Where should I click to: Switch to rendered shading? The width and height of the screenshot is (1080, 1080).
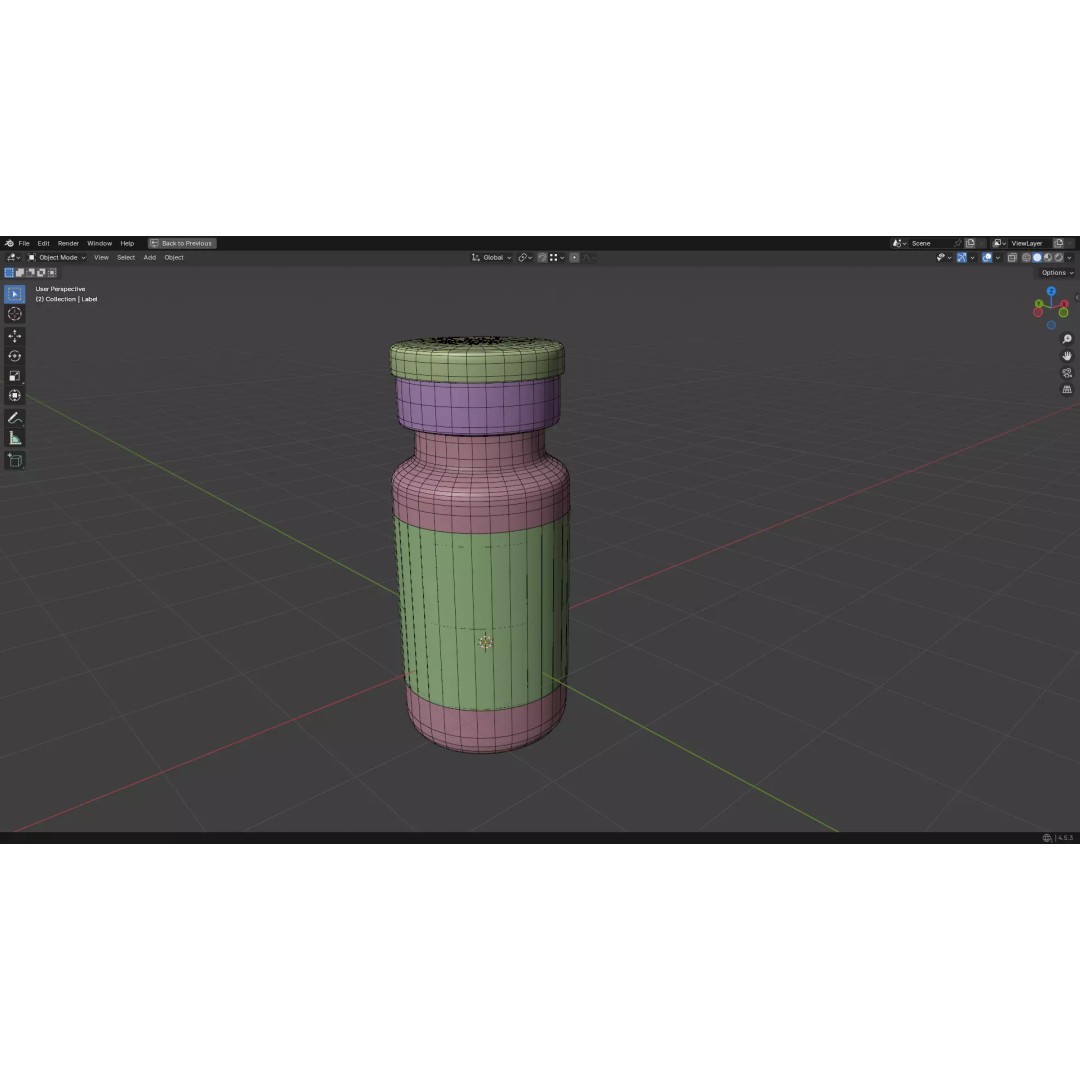[x=1059, y=258]
